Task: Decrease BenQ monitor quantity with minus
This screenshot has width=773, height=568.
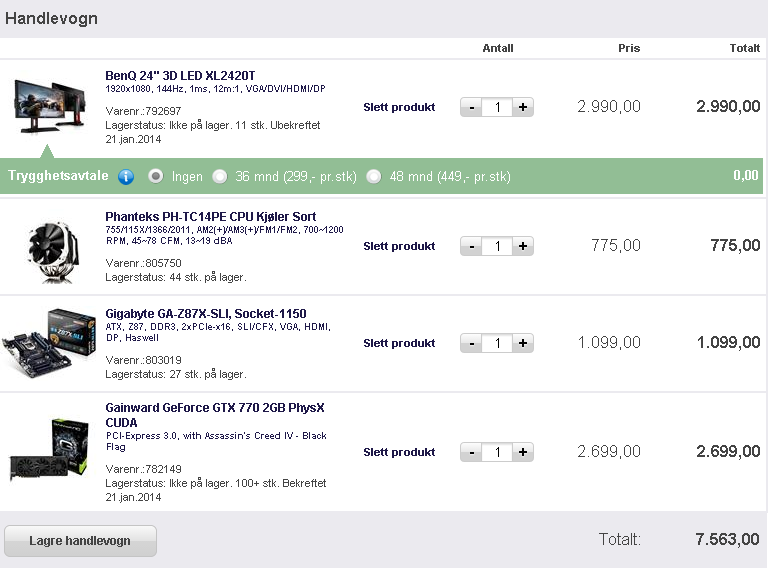Action: 471,107
